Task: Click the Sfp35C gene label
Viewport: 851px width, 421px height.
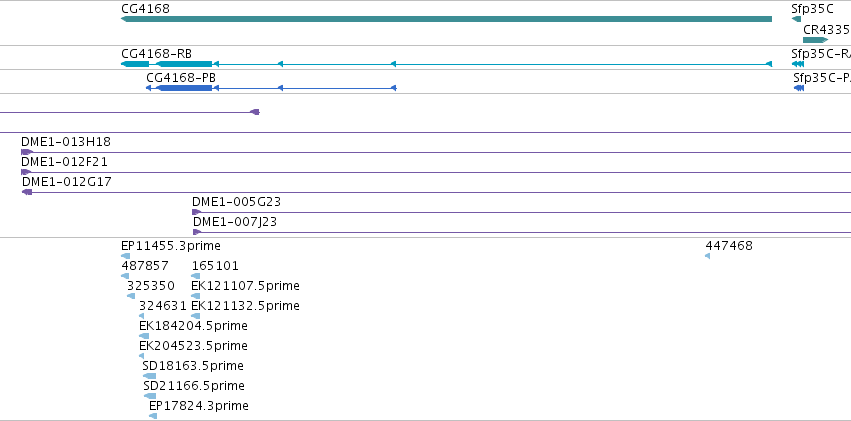Action: click(812, 9)
